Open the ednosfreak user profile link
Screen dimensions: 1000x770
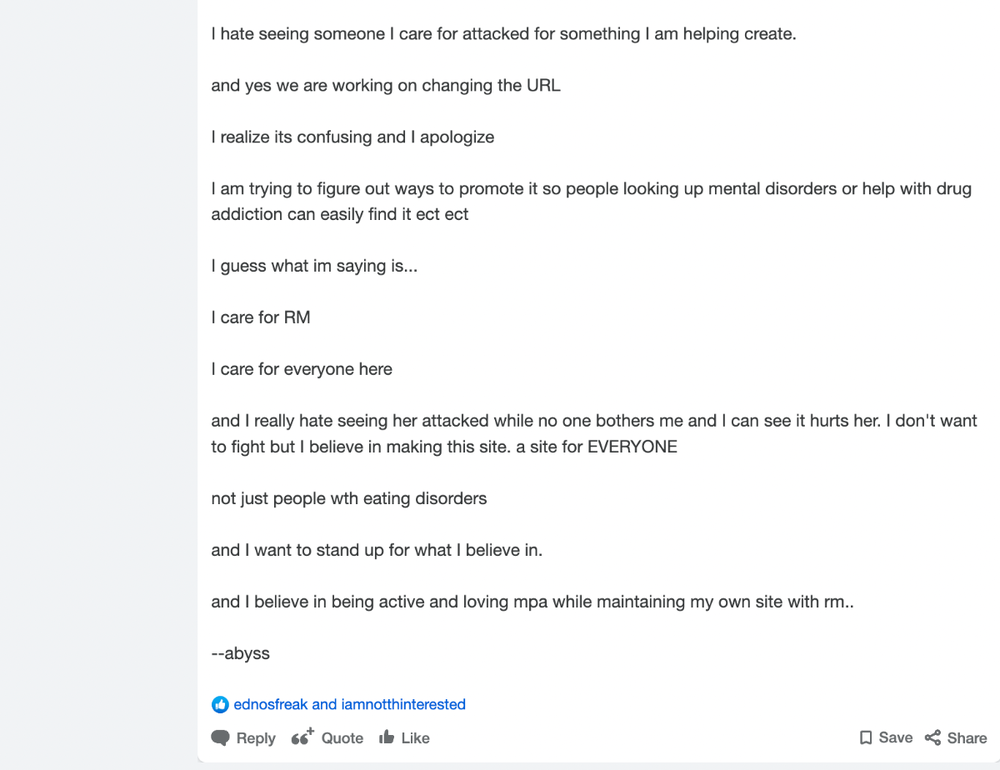click(270, 704)
